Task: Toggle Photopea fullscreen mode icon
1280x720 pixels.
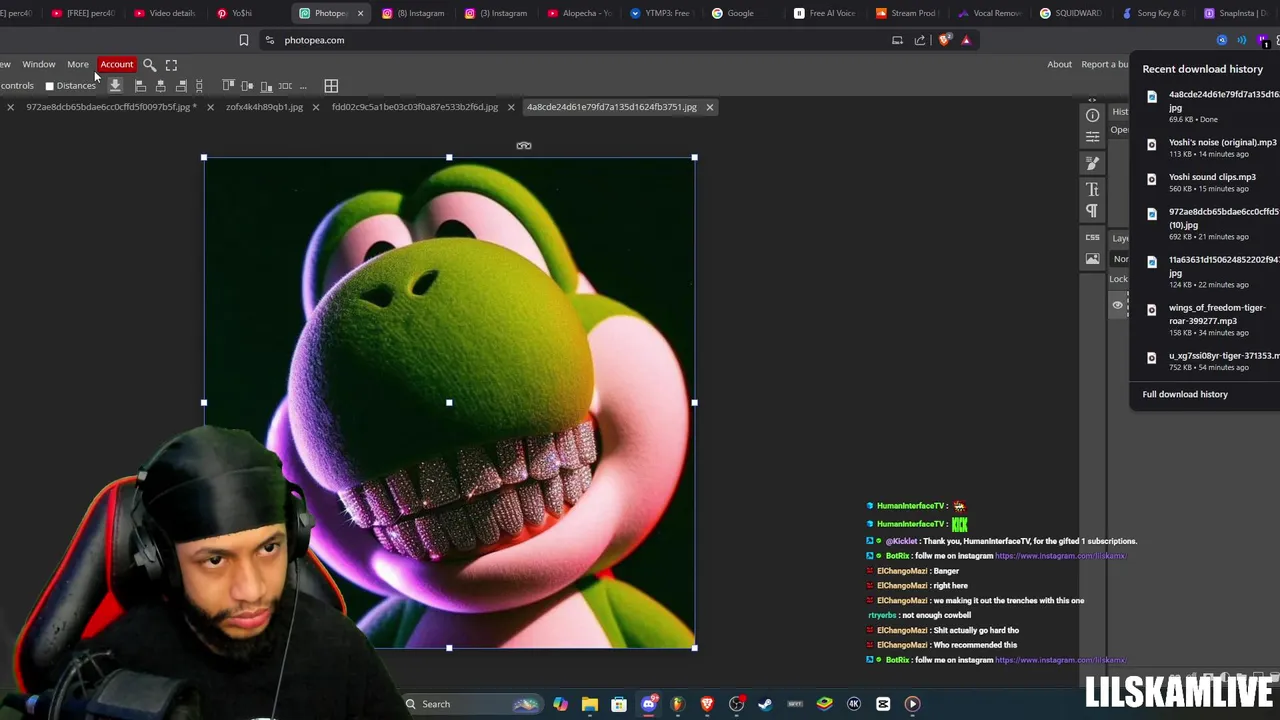Action: tap(171, 65)
